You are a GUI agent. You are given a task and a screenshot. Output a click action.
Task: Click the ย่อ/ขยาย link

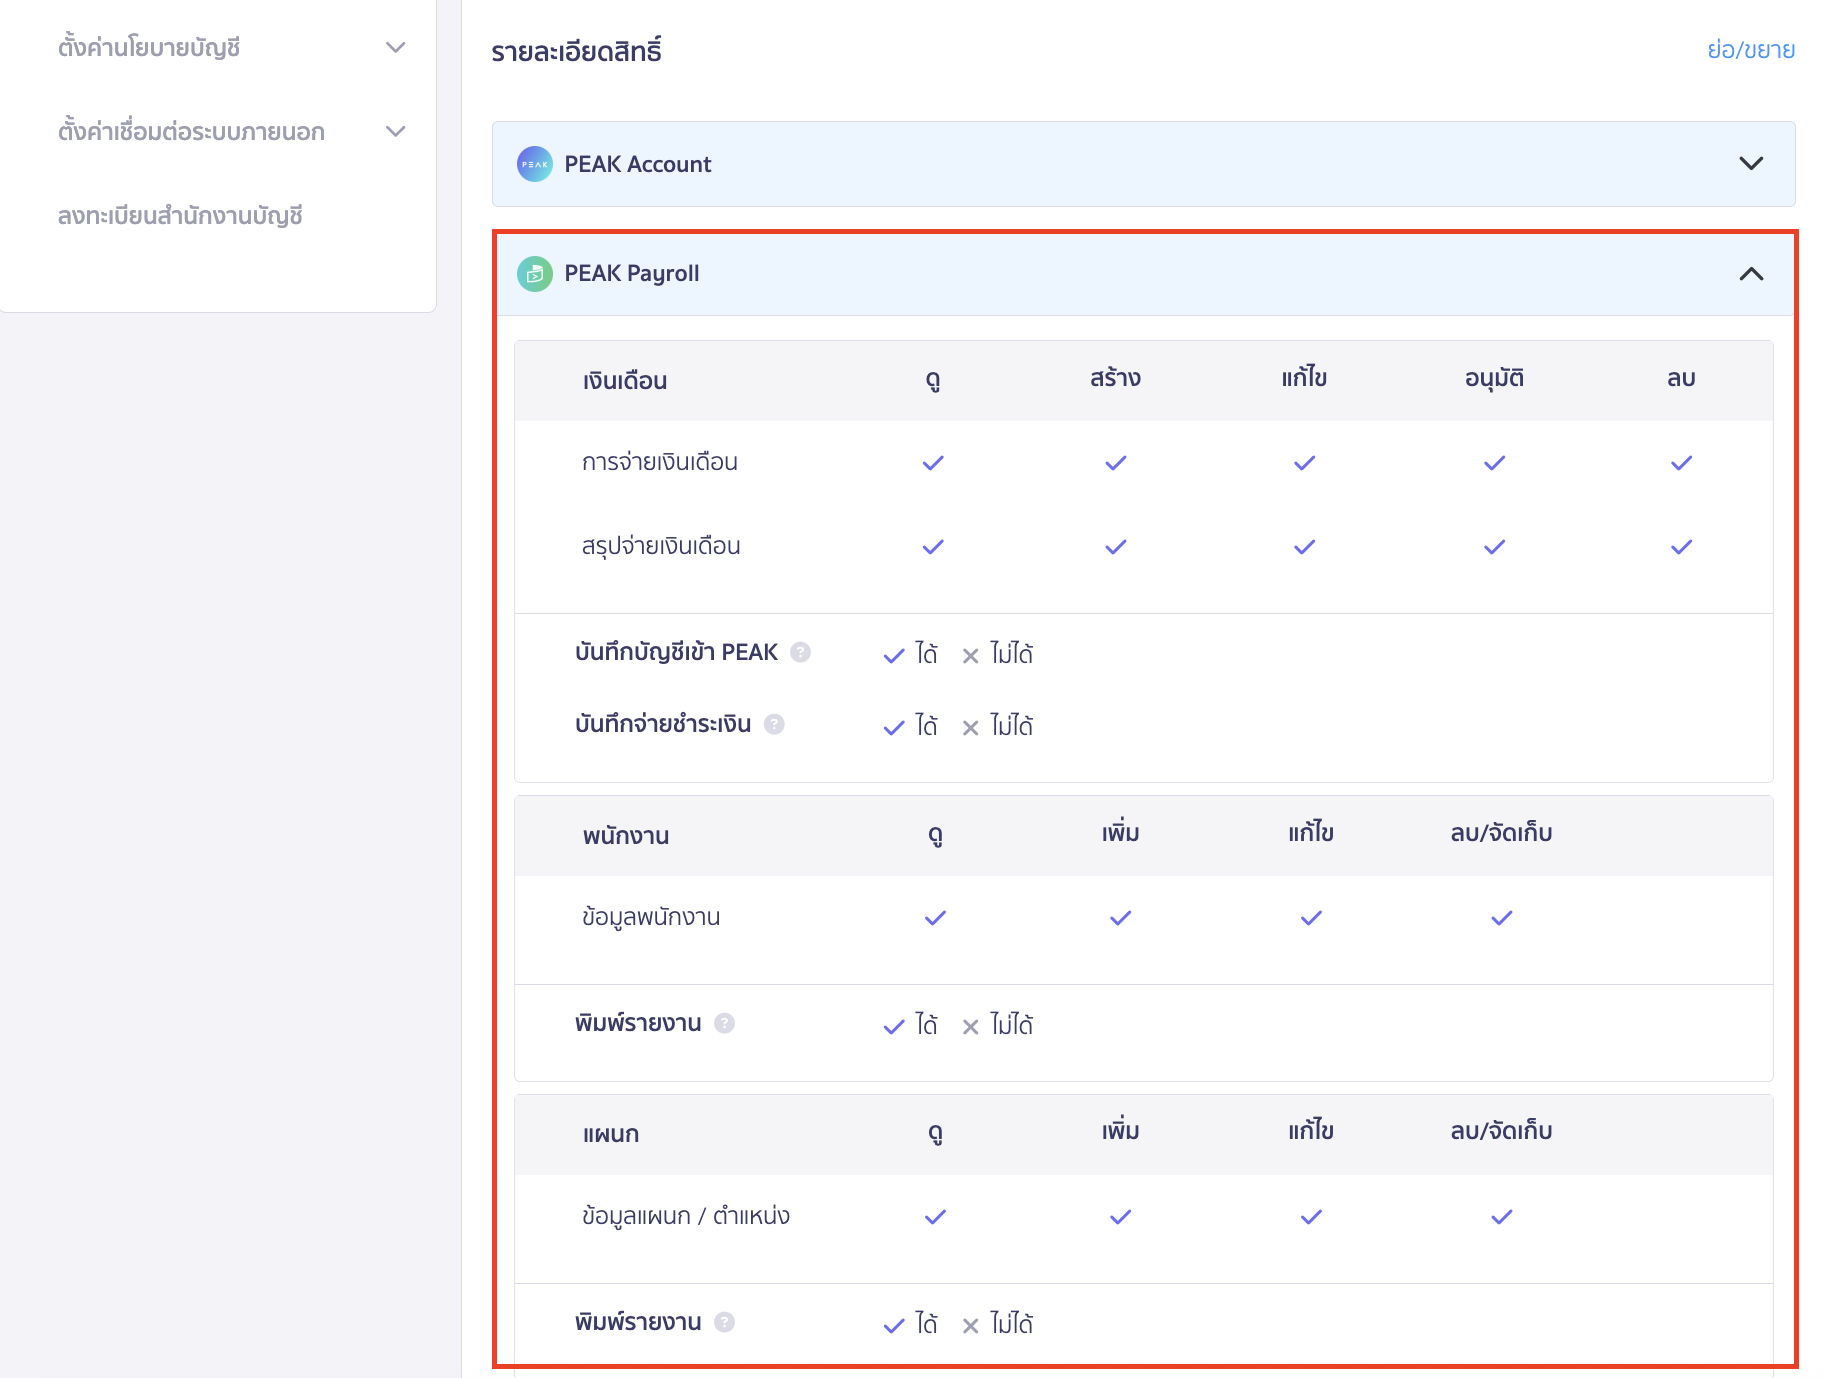pyautogui.click(x=1751, y=50)
